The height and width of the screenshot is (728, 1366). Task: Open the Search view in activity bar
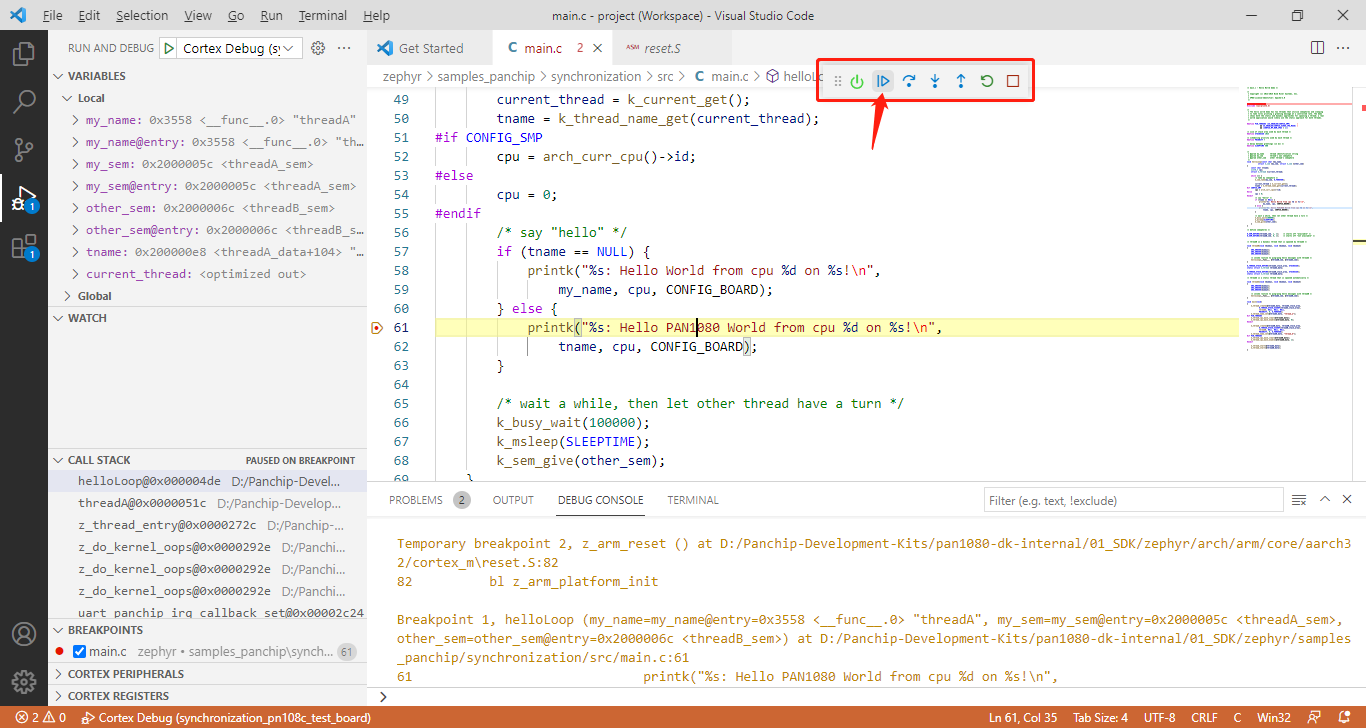tap(24, 101)
